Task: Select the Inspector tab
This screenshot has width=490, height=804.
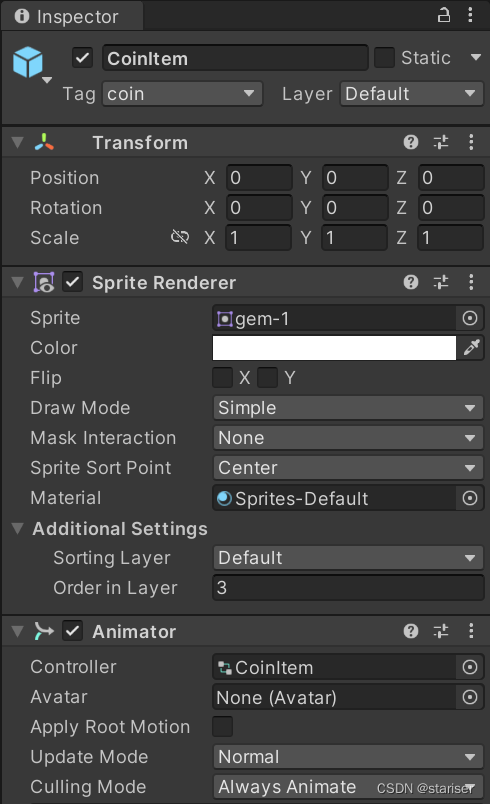Action: 72,16
